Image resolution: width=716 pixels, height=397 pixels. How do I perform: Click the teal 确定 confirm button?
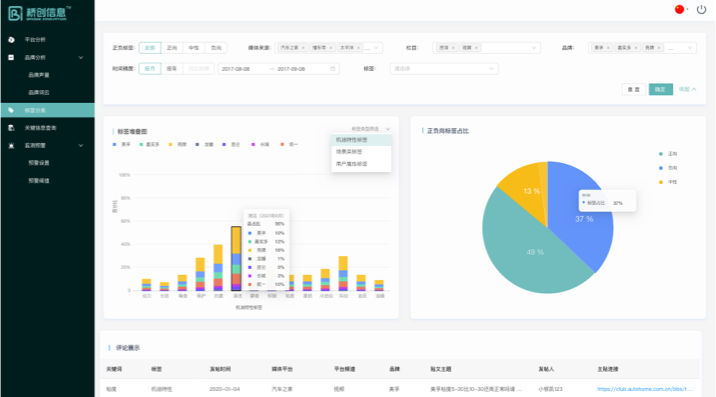tap(661, 89)
